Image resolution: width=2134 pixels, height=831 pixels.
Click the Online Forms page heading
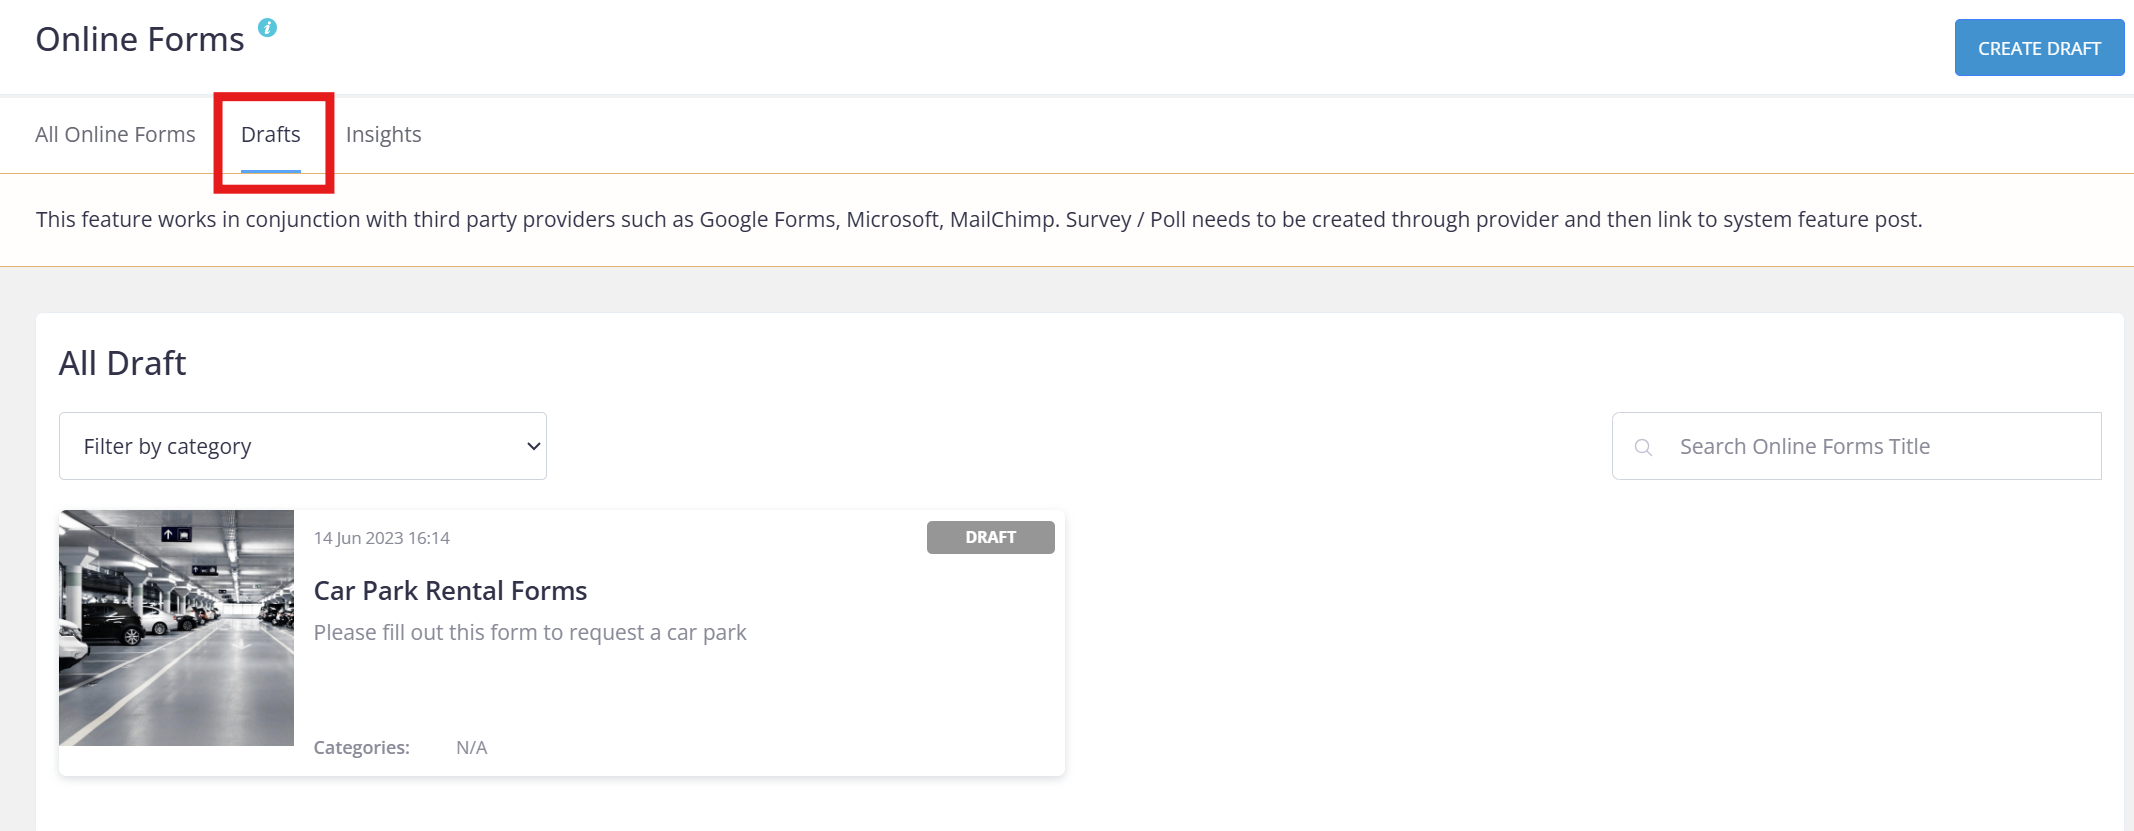tap(140, 39)
